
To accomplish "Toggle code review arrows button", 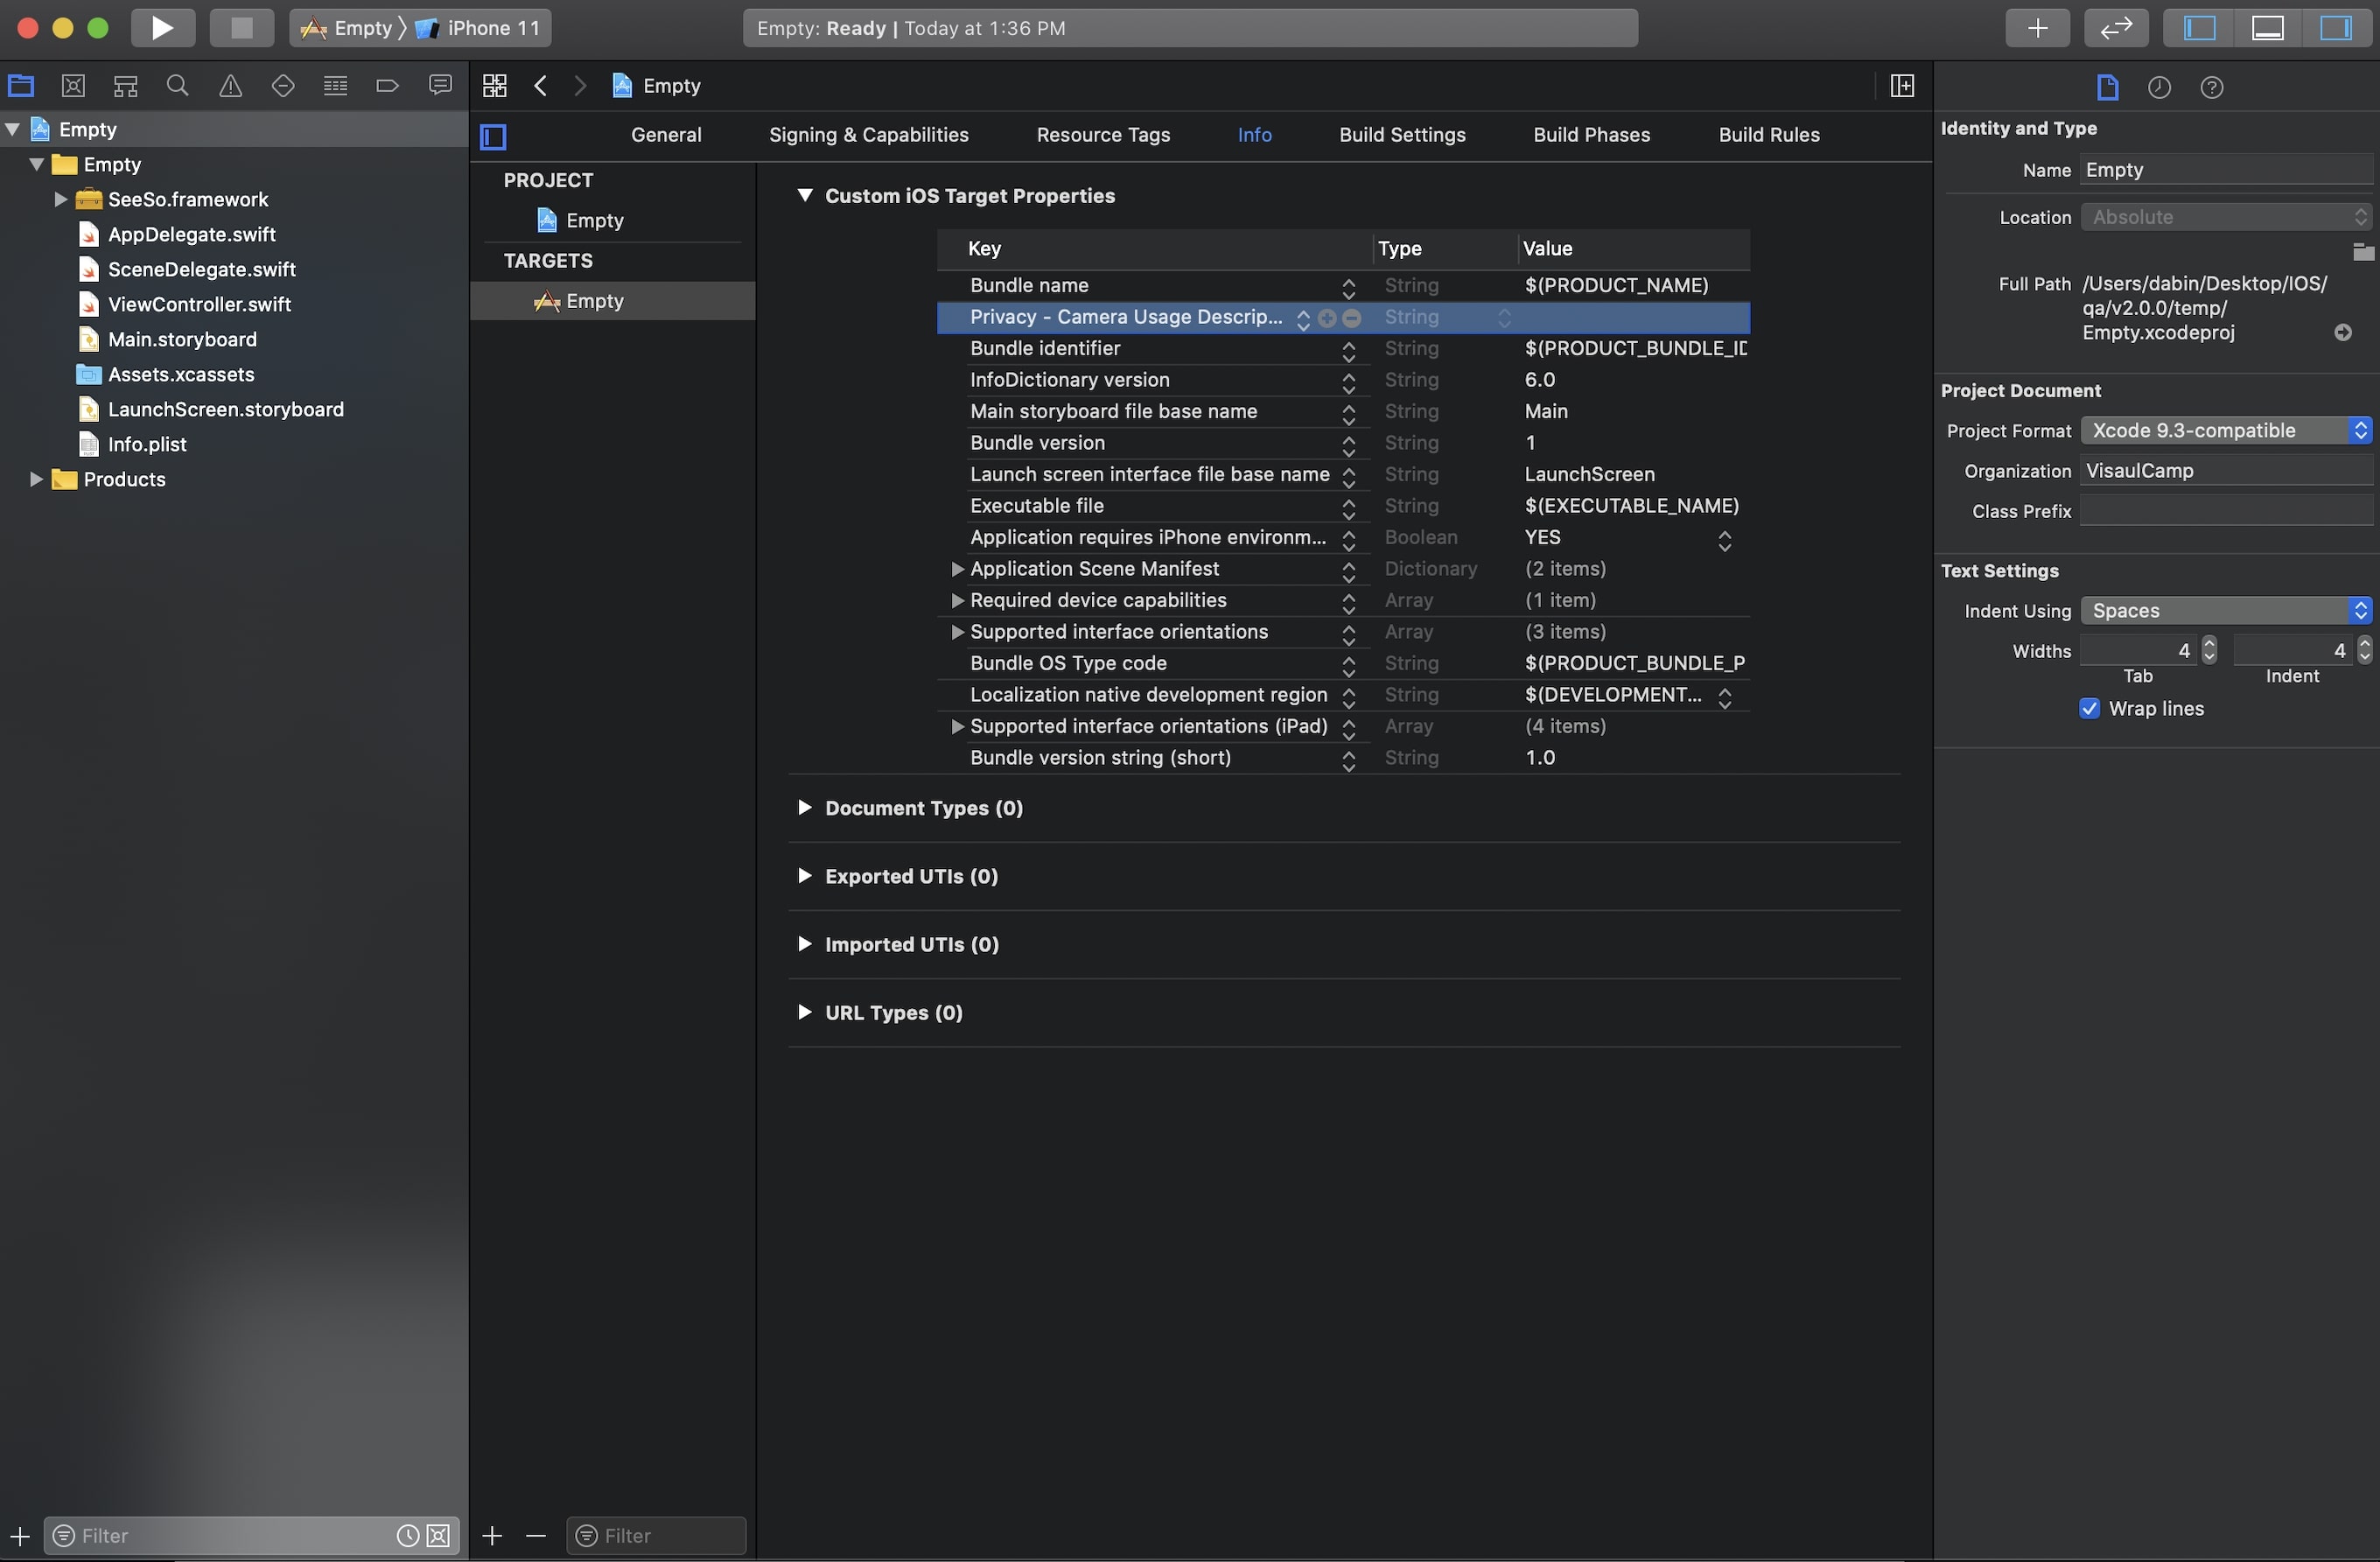I will (x=2116, y=28).
